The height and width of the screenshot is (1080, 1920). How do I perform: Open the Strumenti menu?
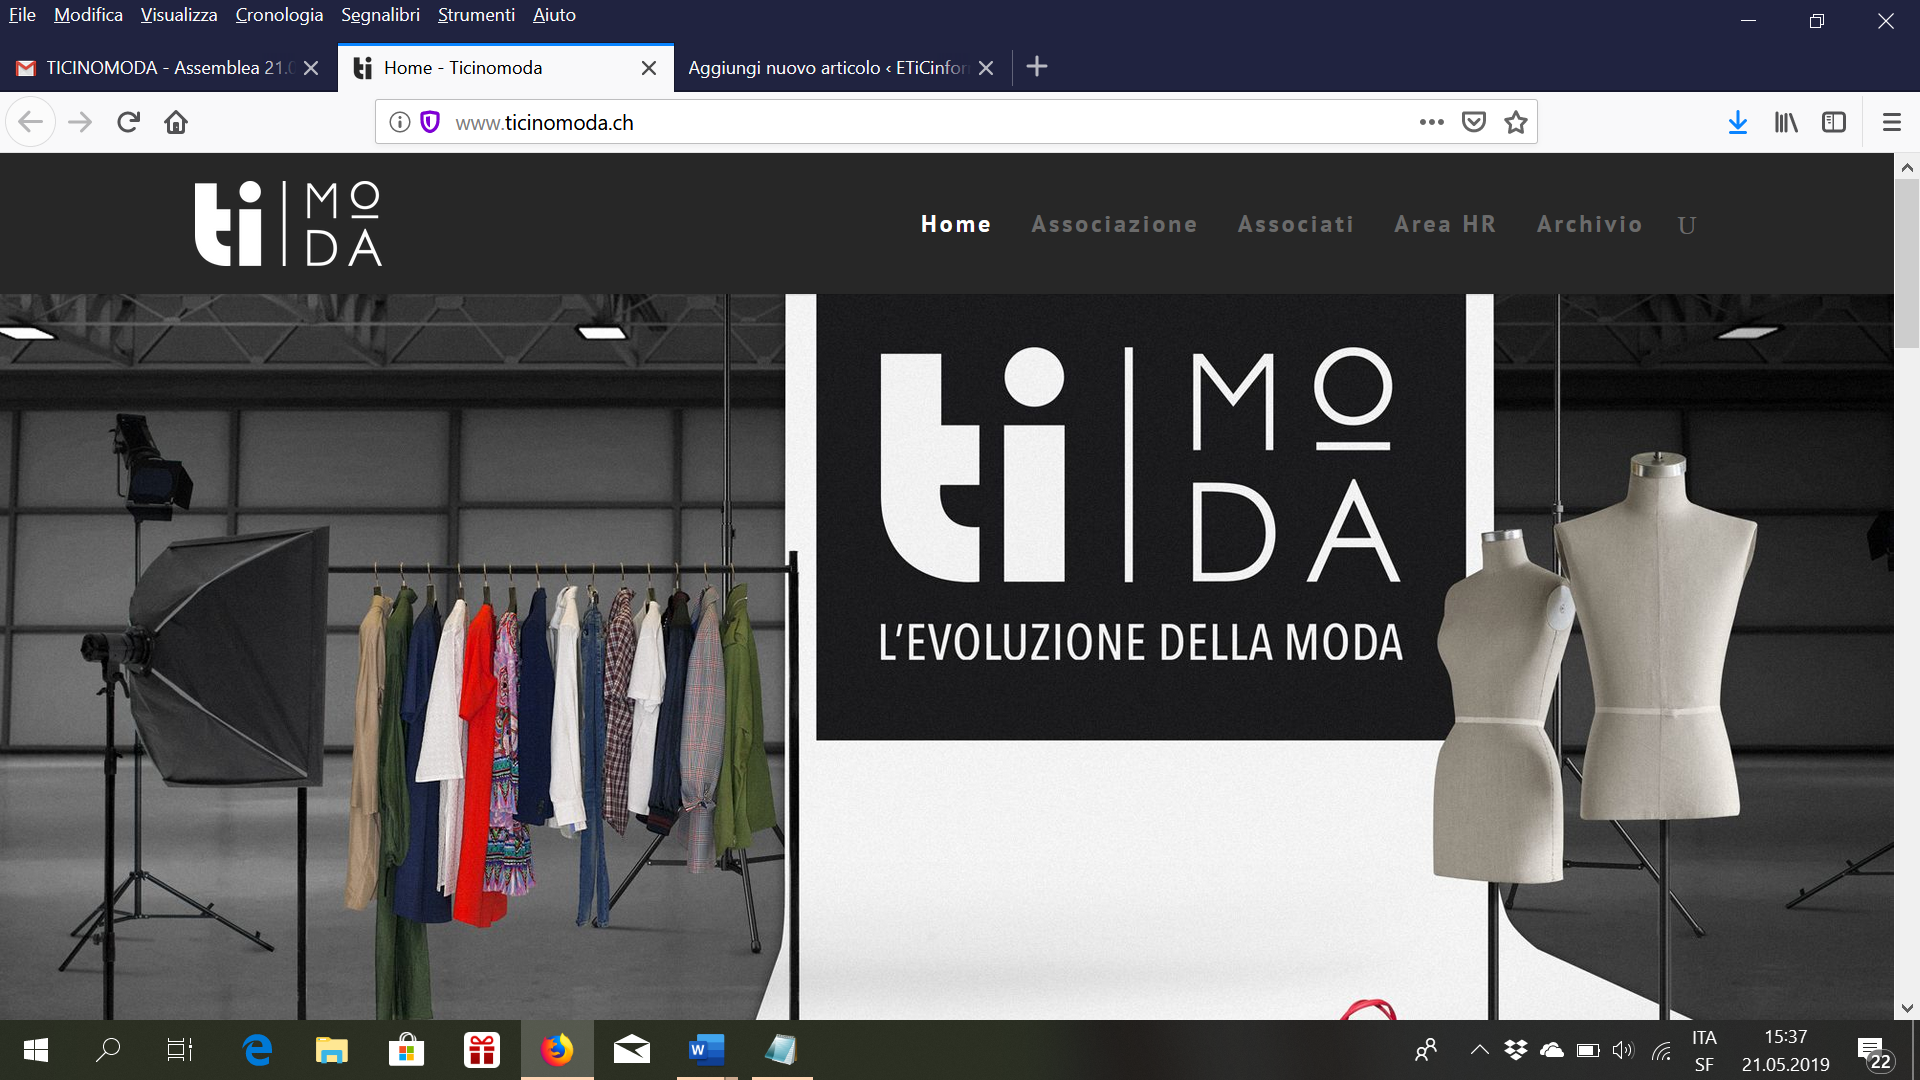pos(476,15)
